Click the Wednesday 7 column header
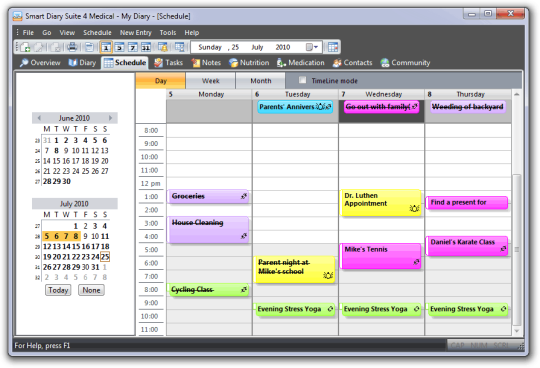This screenshot has width=540, height=368. click(x=382, y=94)
